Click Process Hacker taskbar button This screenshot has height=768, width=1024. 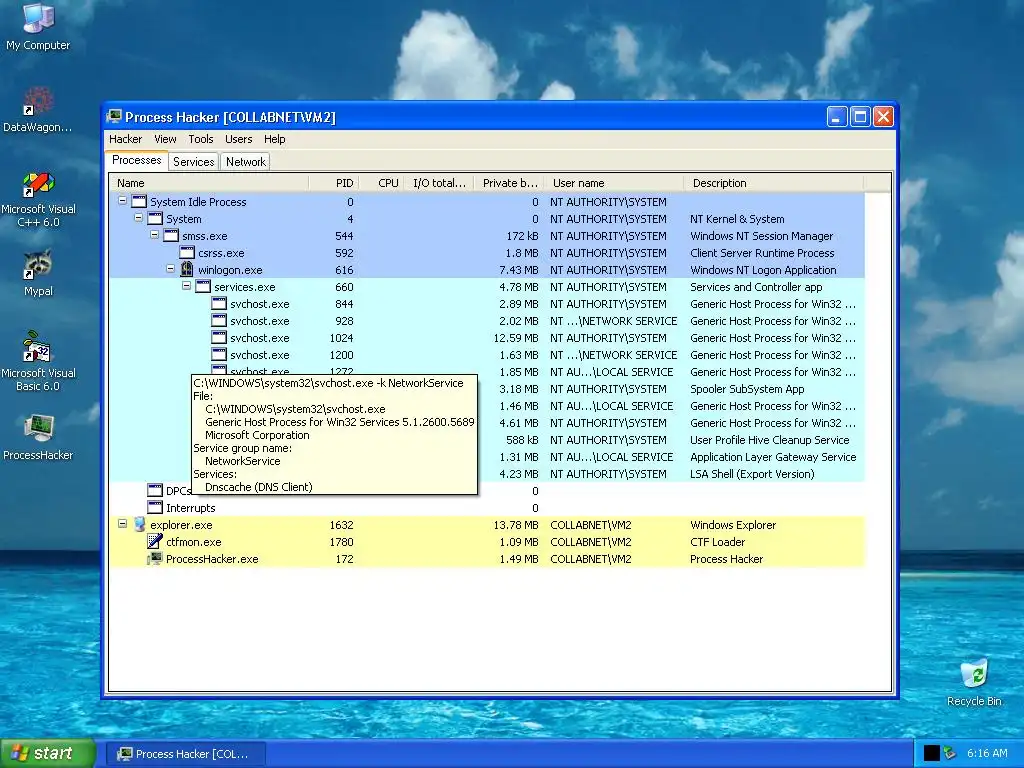pos(186,754)
